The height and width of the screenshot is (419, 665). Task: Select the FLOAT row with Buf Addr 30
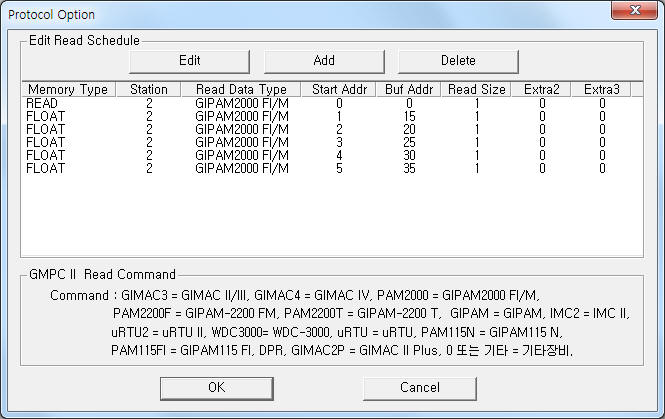(x=327, y=156)
